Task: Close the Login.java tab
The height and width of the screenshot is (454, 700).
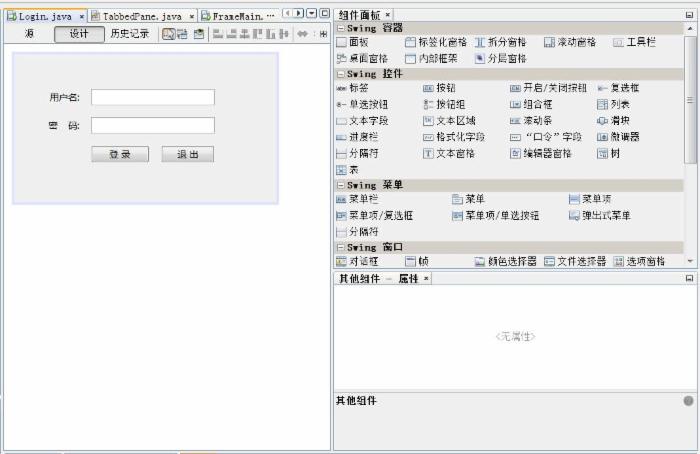Action: click(x=82, y=17)
